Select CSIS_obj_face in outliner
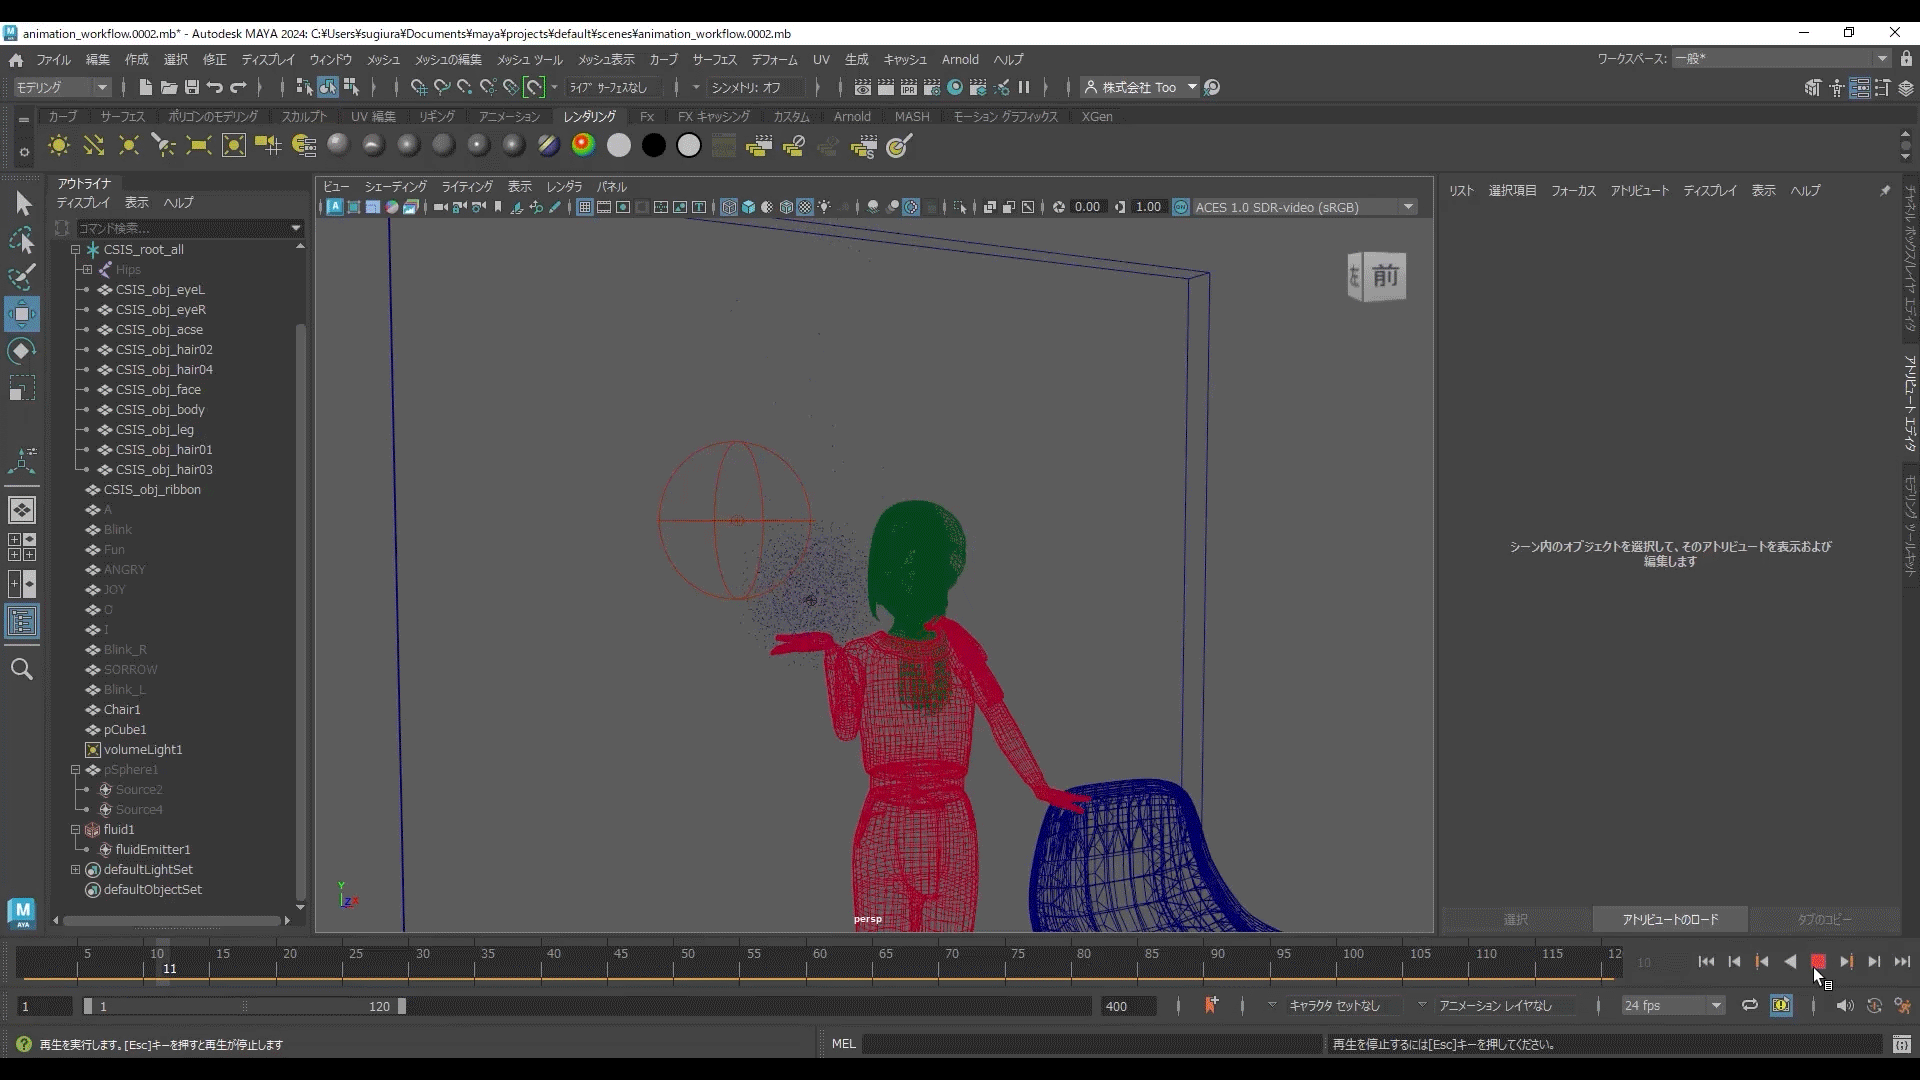This screenshot has width=1920, height=1080. [158, 389]
